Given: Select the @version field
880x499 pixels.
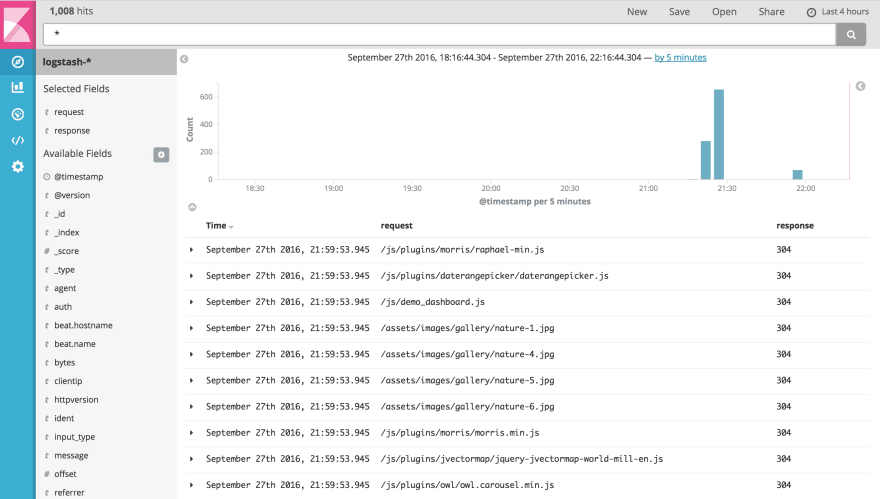Looking at the screenshot, I should [x=72, y=195].
